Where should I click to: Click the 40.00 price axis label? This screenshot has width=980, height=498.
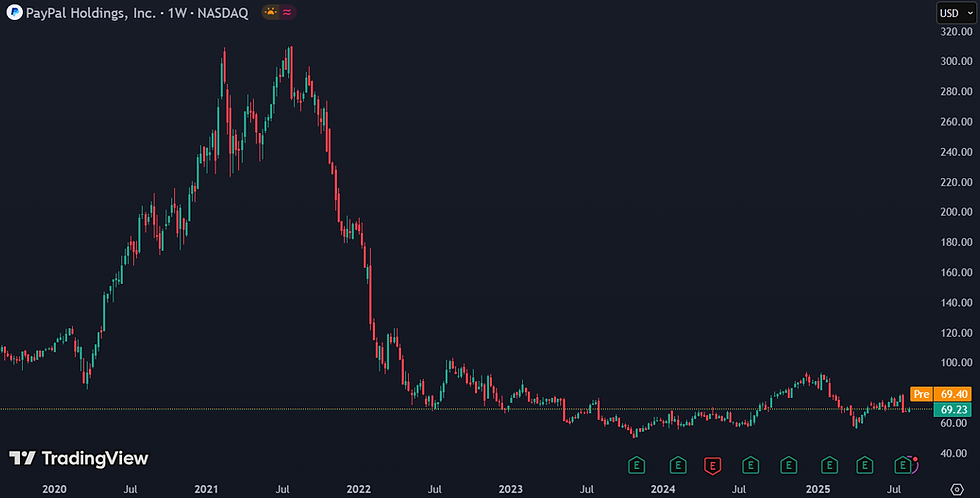coord(954,453)
